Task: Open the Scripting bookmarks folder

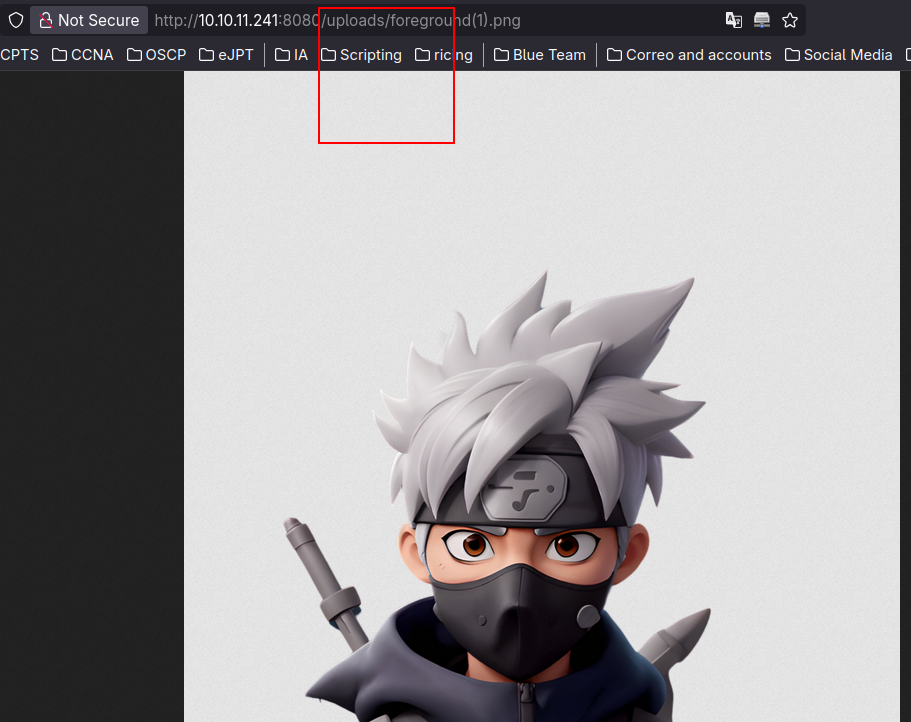Action: (x=361, y=55)
